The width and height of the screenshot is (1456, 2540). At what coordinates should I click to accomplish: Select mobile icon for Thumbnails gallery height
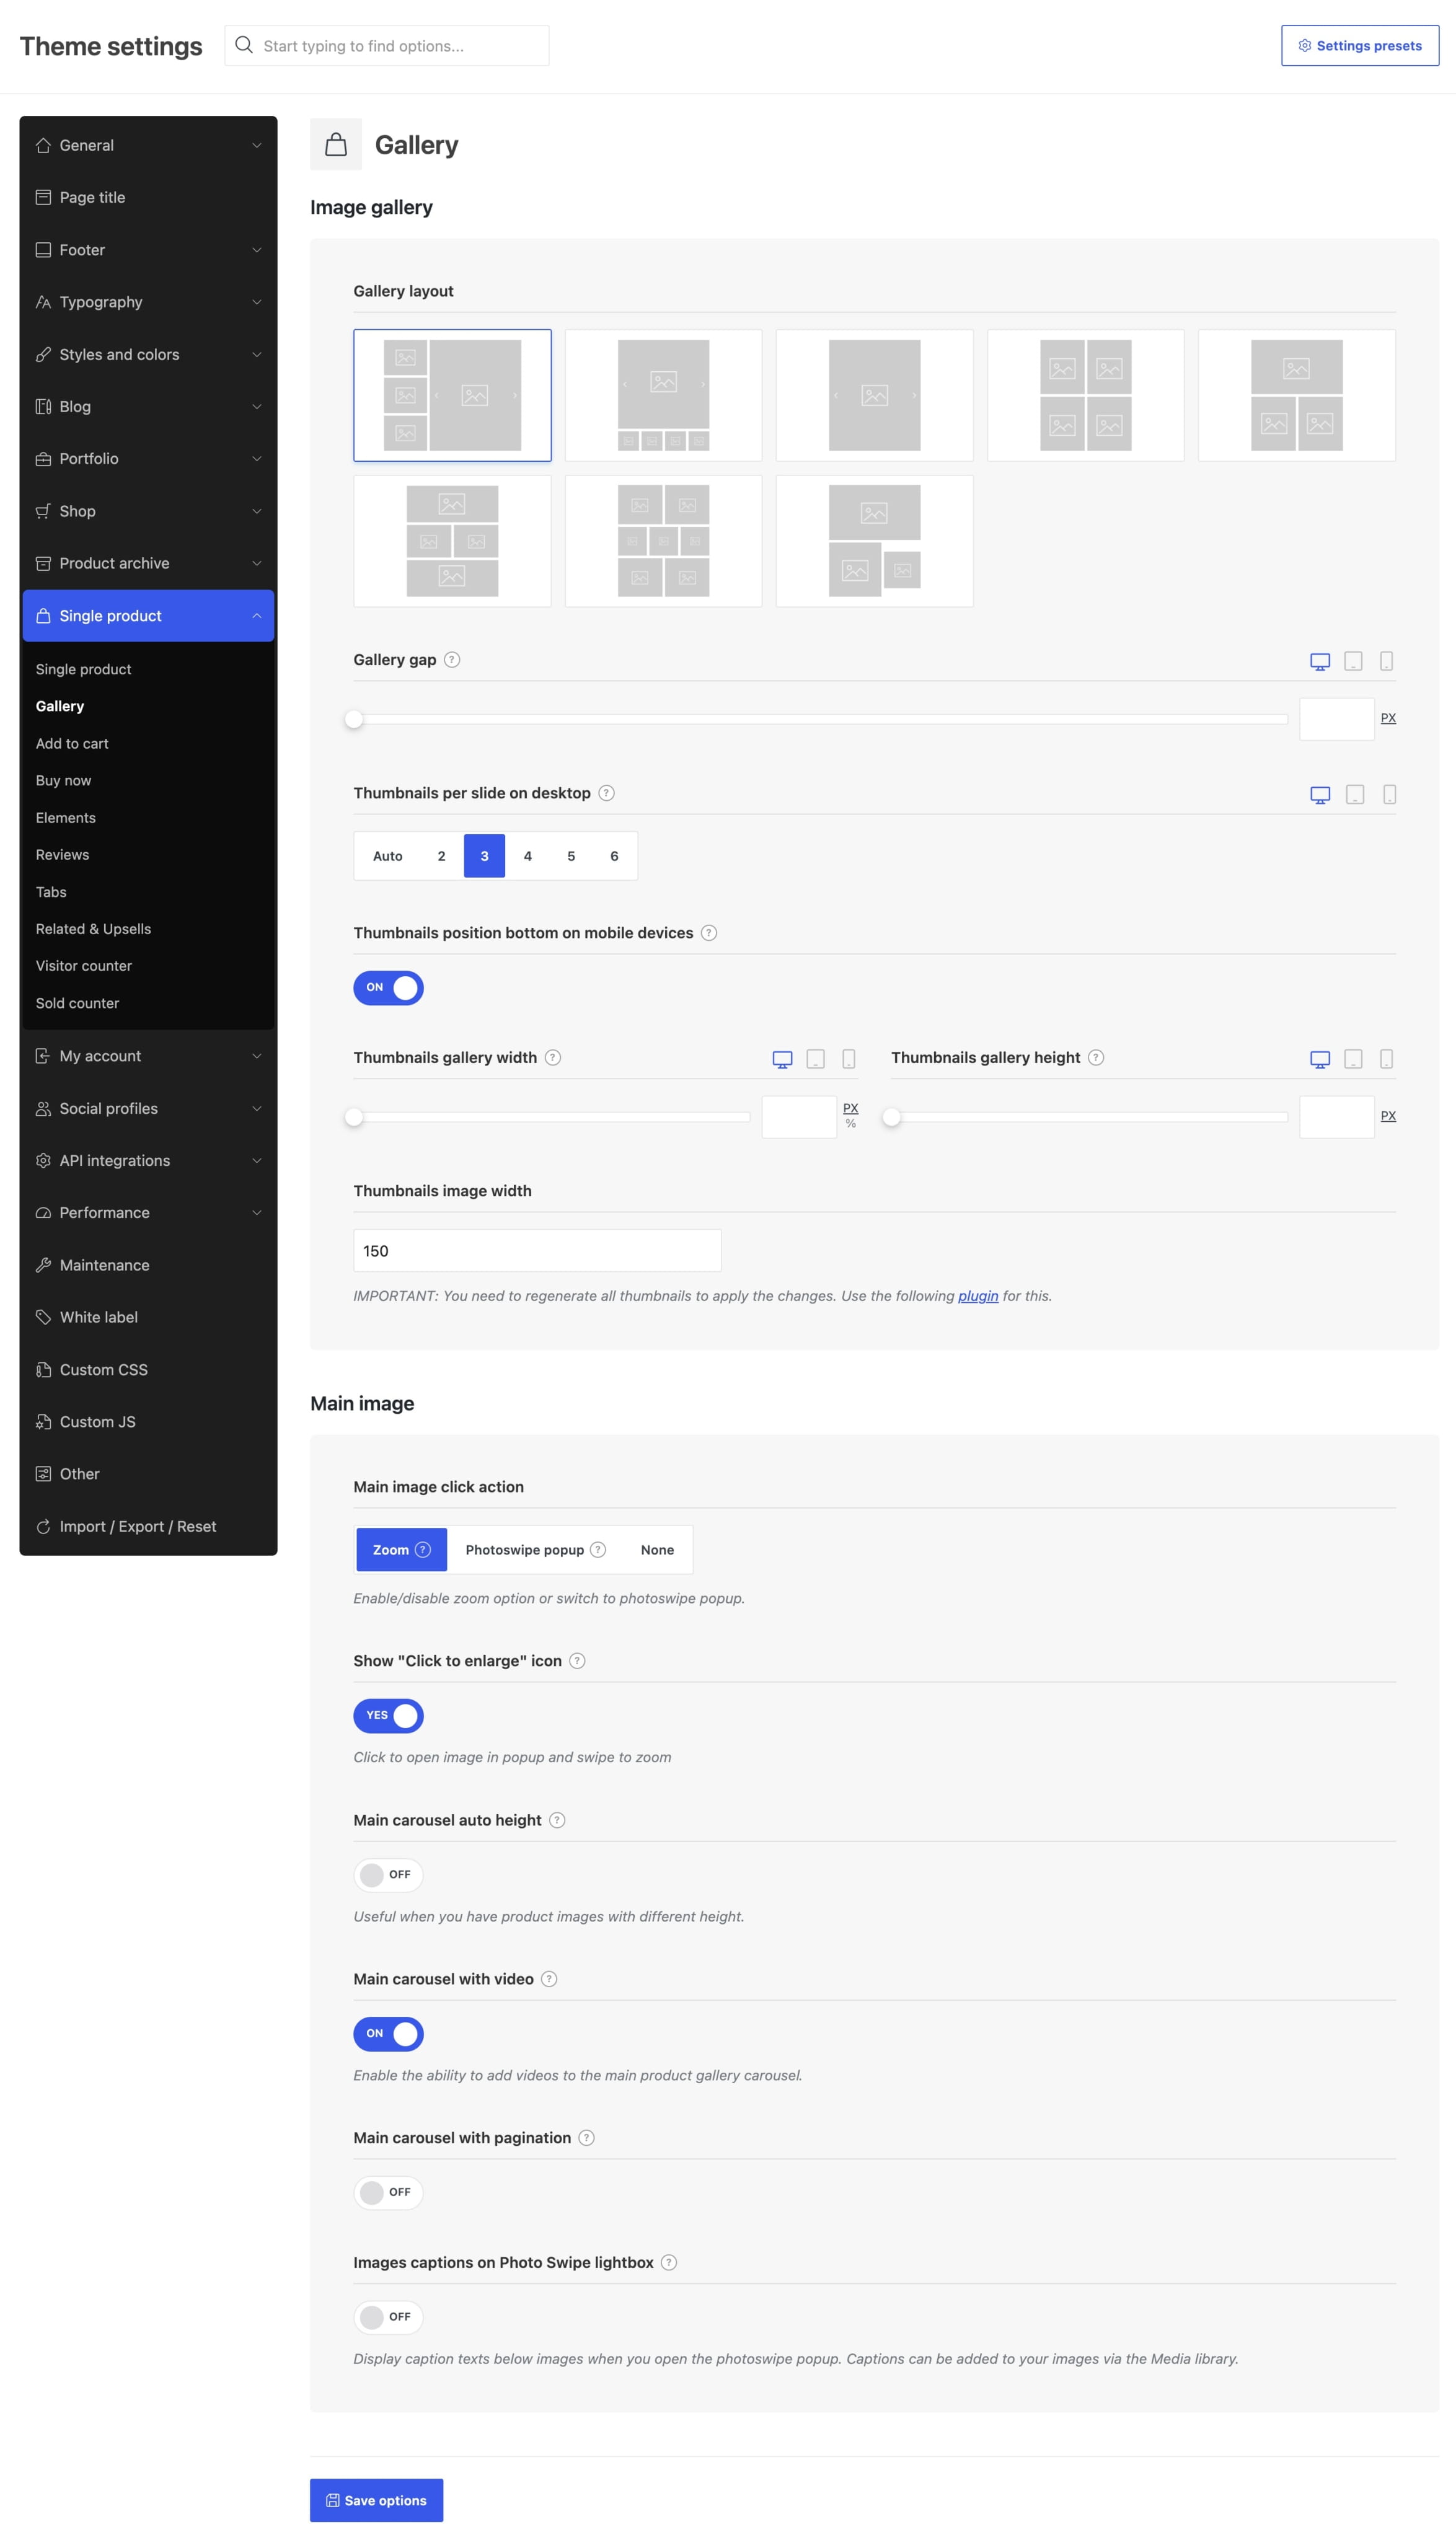pos(1387,1059)
